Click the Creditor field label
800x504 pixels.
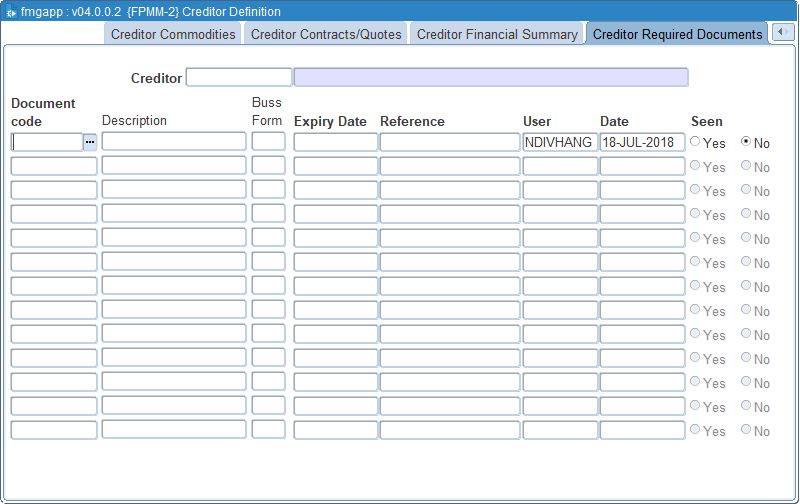click(x=156, y=78)
